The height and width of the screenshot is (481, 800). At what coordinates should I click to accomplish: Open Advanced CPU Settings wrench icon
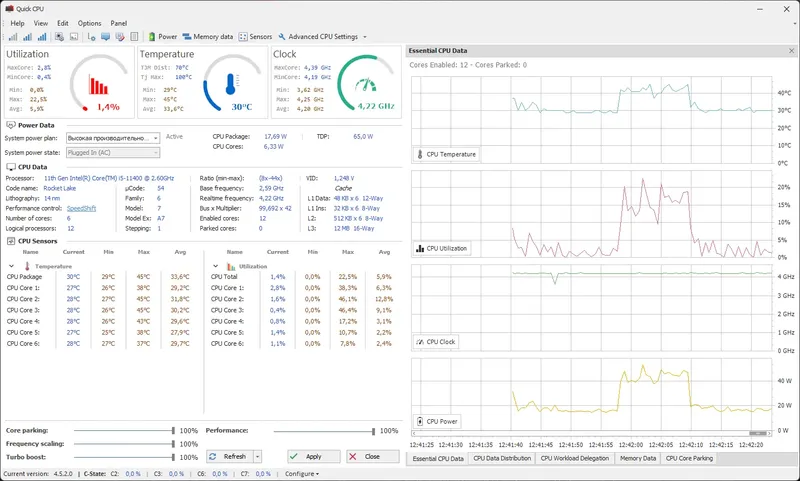coord(282,37)
